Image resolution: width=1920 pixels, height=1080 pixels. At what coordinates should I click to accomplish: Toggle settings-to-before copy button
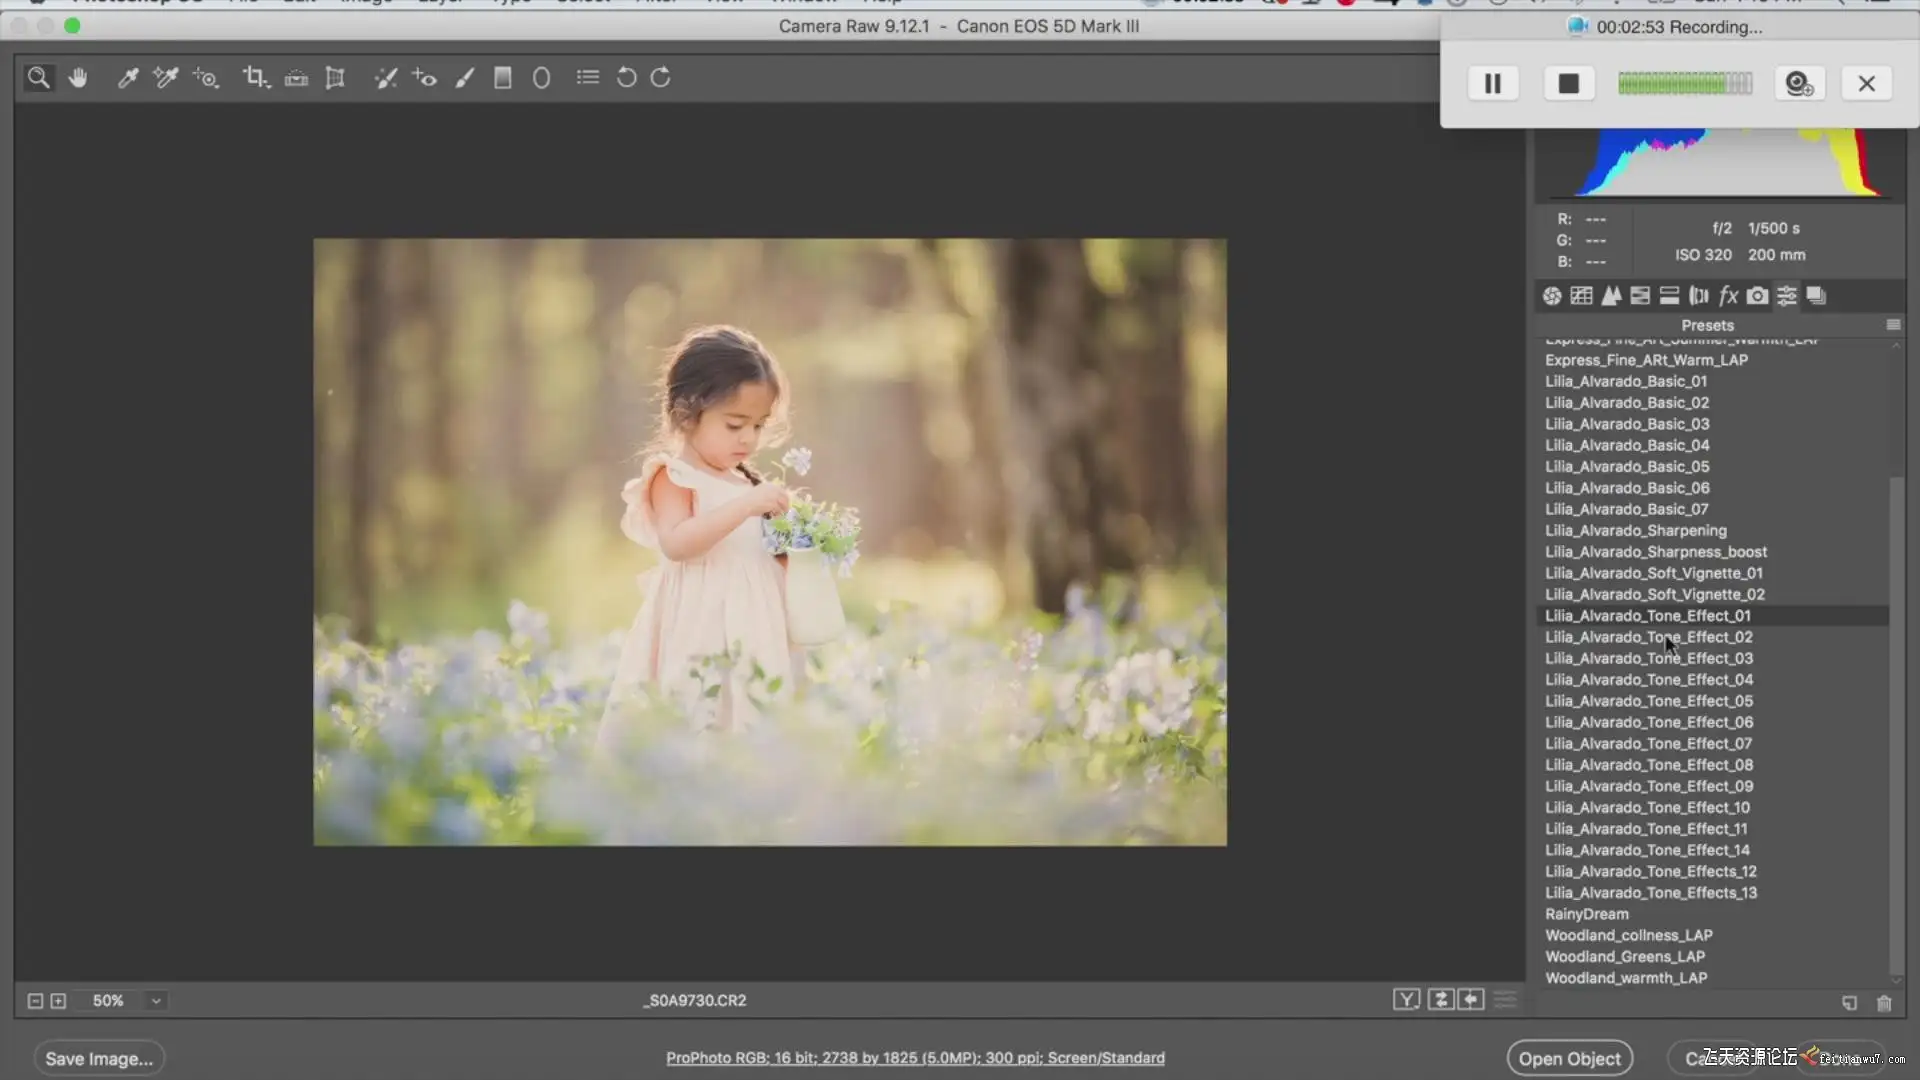point(1471,1000)
